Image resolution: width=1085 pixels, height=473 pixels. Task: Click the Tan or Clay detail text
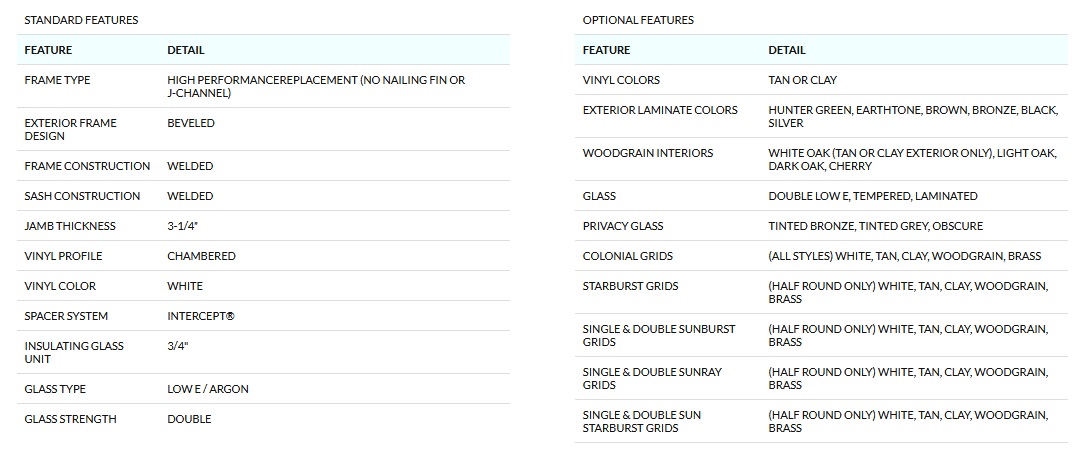click(802, 80)
